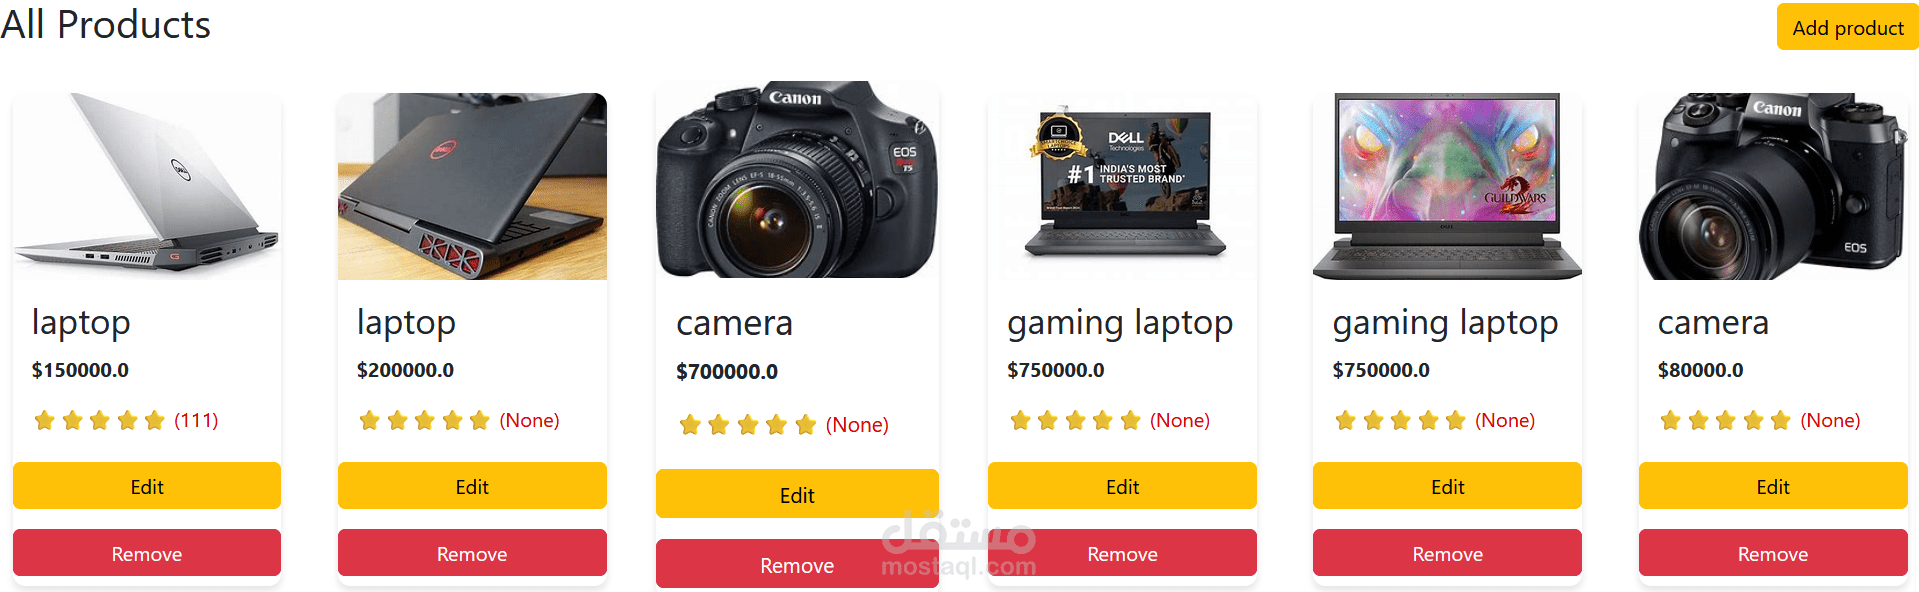Click first star of $150000 laptop rating
Image resolution: width=1919 pixels, height=592 pixels.
click(x=44, y=420)
